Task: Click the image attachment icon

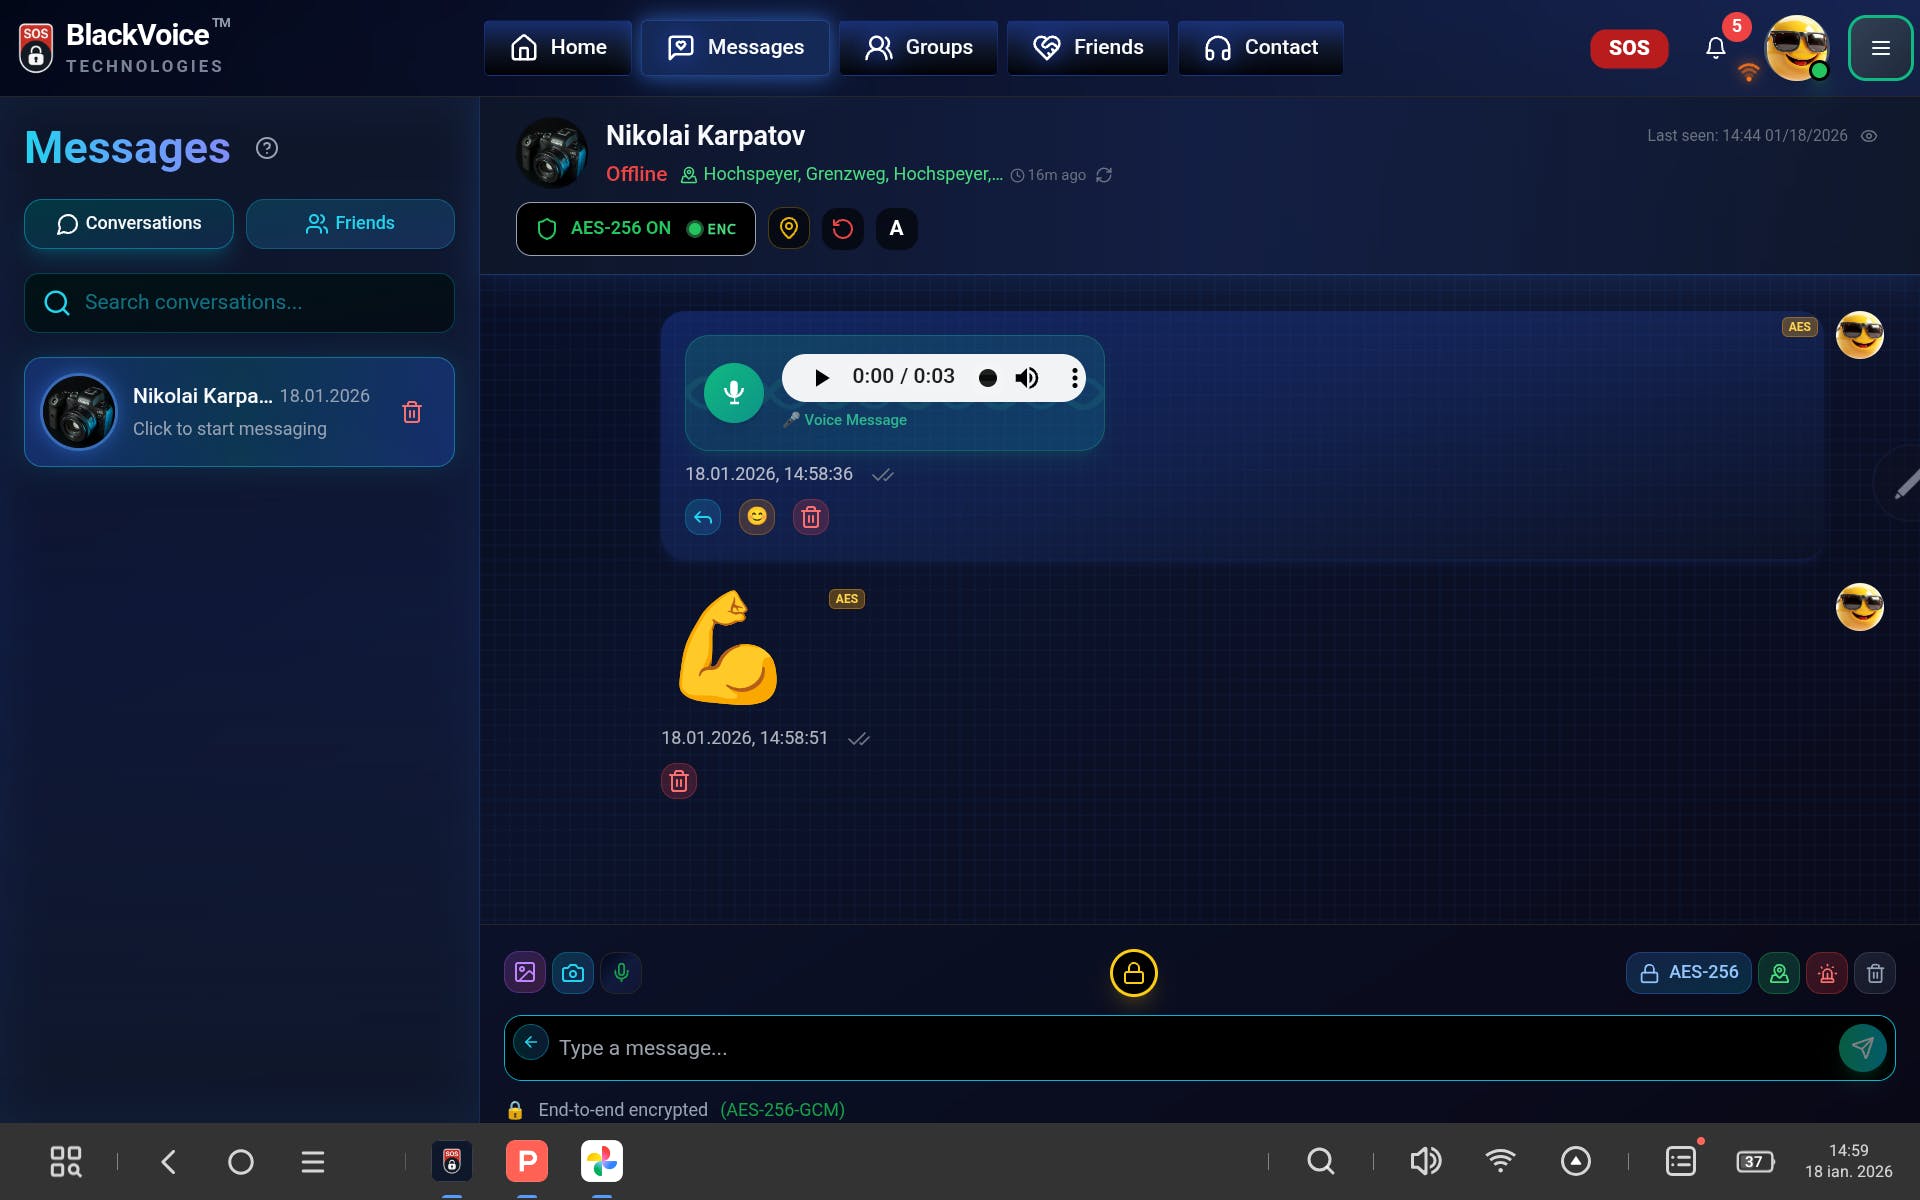Action: point(524,972)
